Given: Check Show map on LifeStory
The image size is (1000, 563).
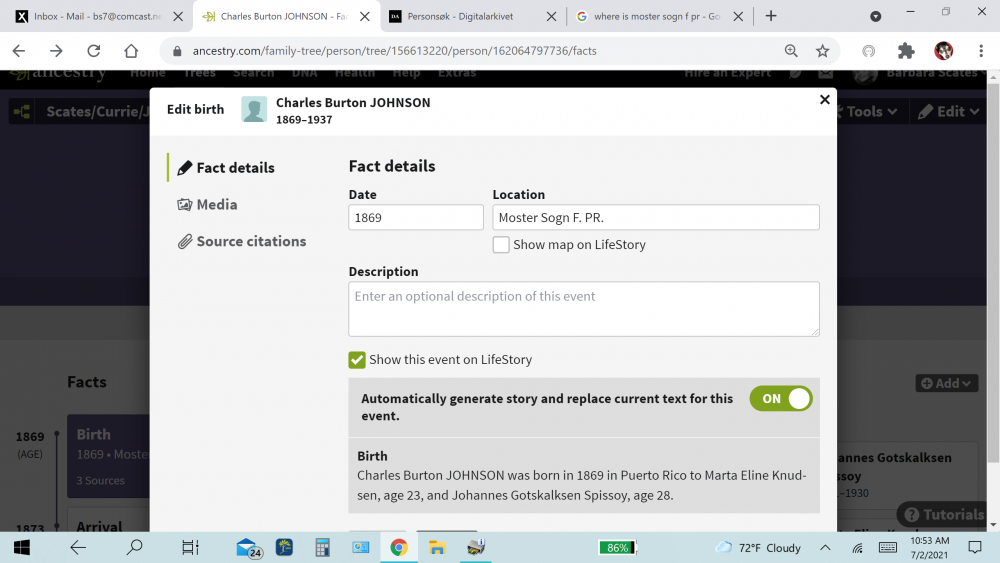Looking at the screenshot, I should (x=501, y=245).
